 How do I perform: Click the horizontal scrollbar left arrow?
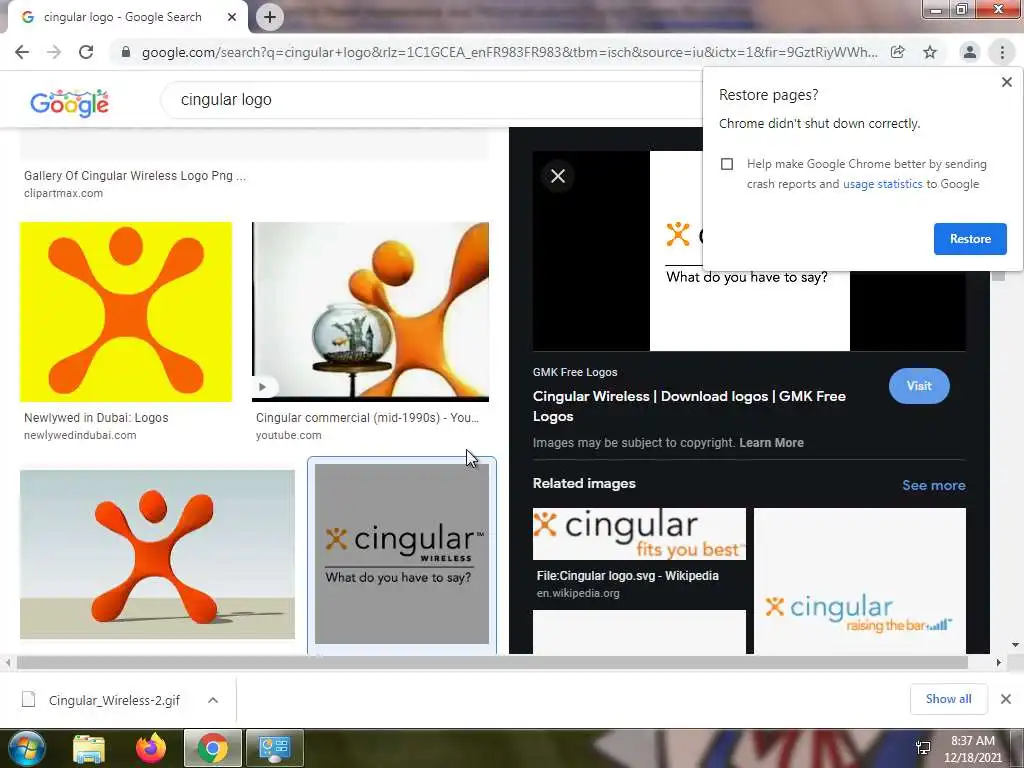pyautogui.click(x=7, y=662)
